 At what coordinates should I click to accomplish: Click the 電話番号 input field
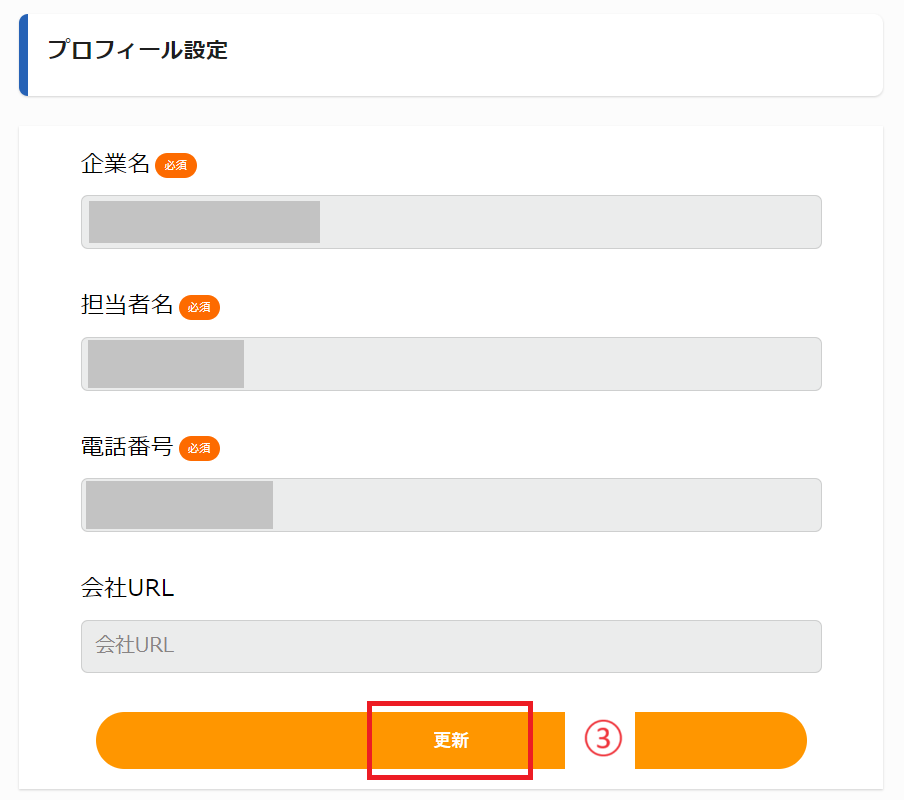pos(450,505)
